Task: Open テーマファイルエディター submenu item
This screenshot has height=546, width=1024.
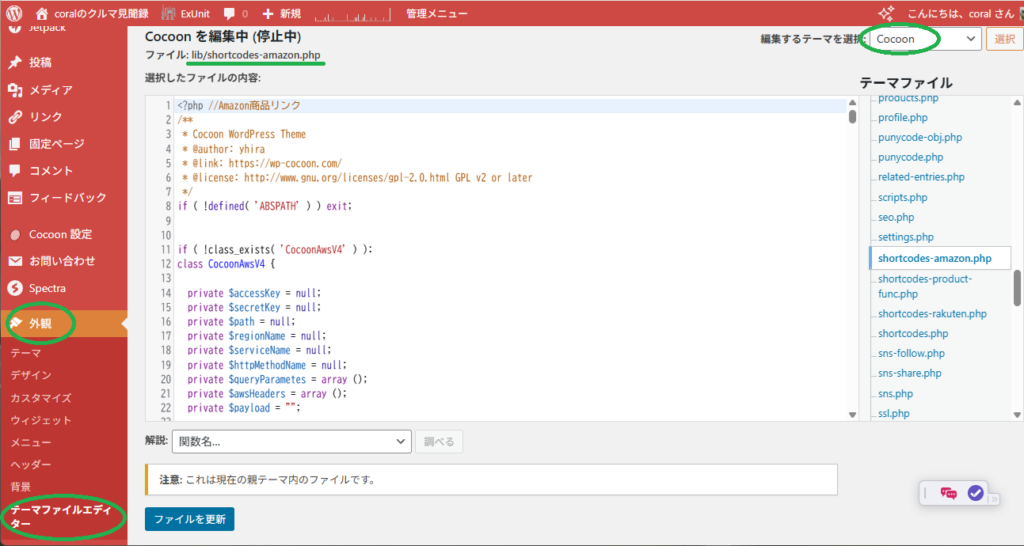Action: 61,517
